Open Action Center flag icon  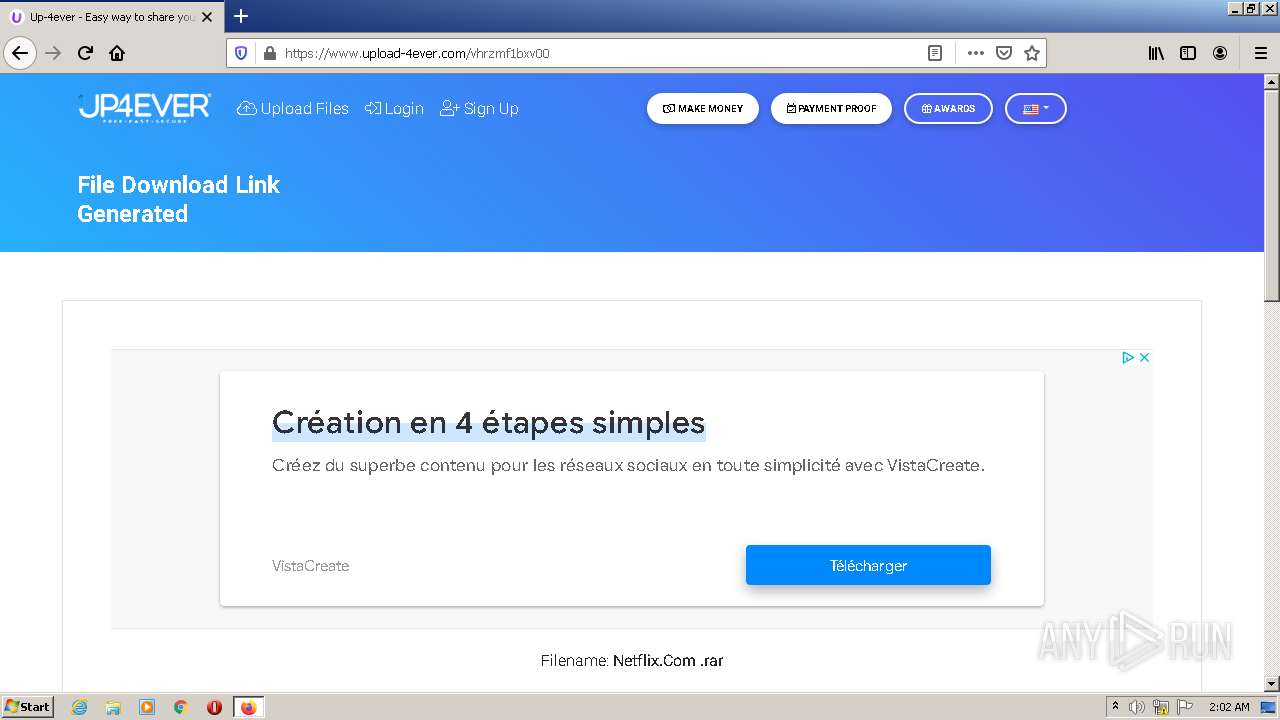(x=1185, y=707)
